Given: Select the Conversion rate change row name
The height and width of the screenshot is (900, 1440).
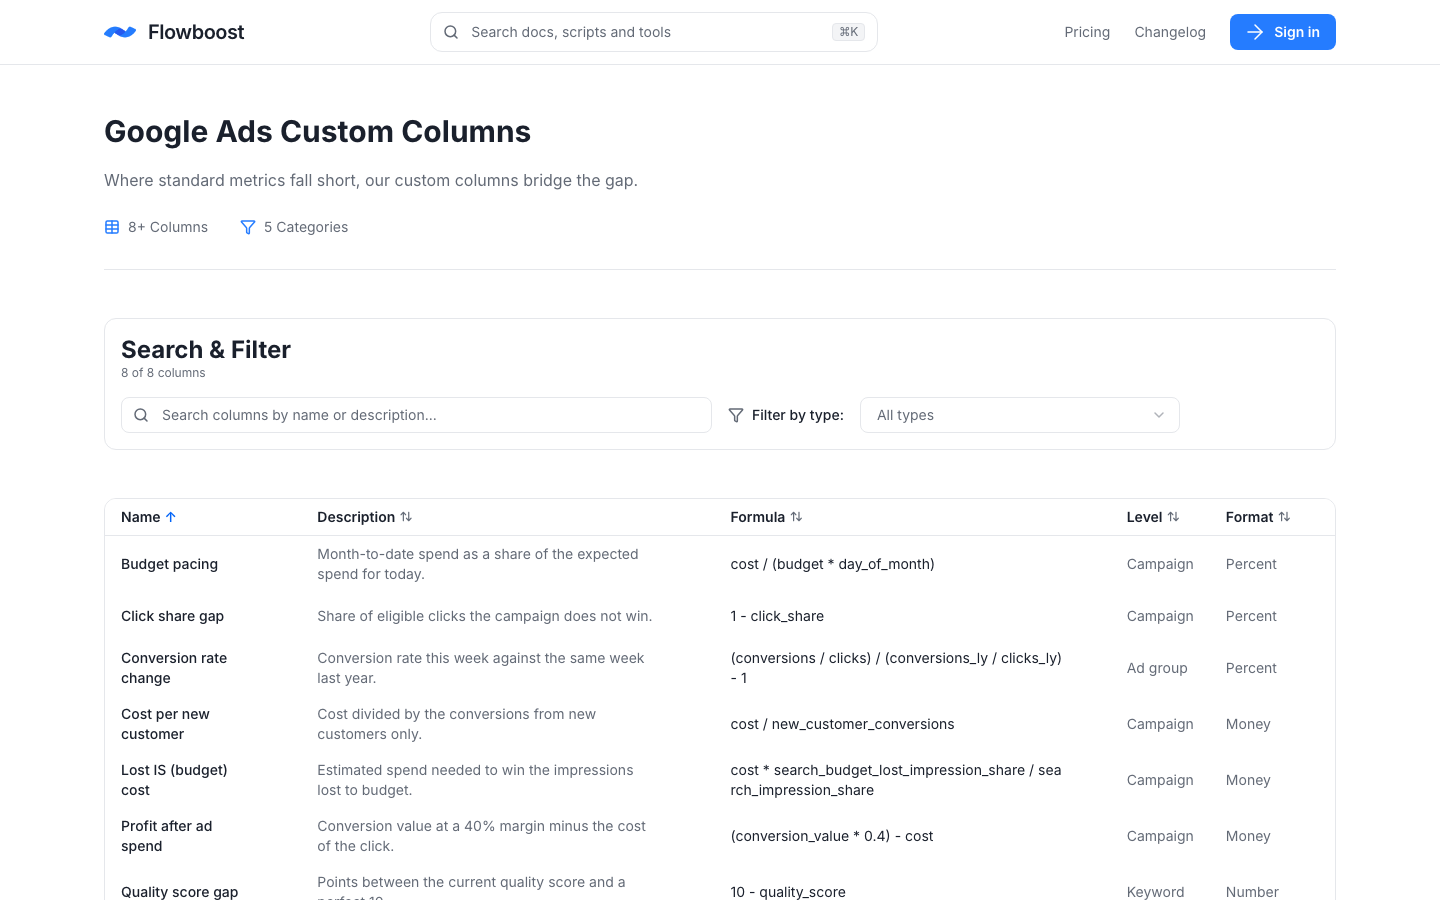Looking at the screenshot, I should coord(174,668).
